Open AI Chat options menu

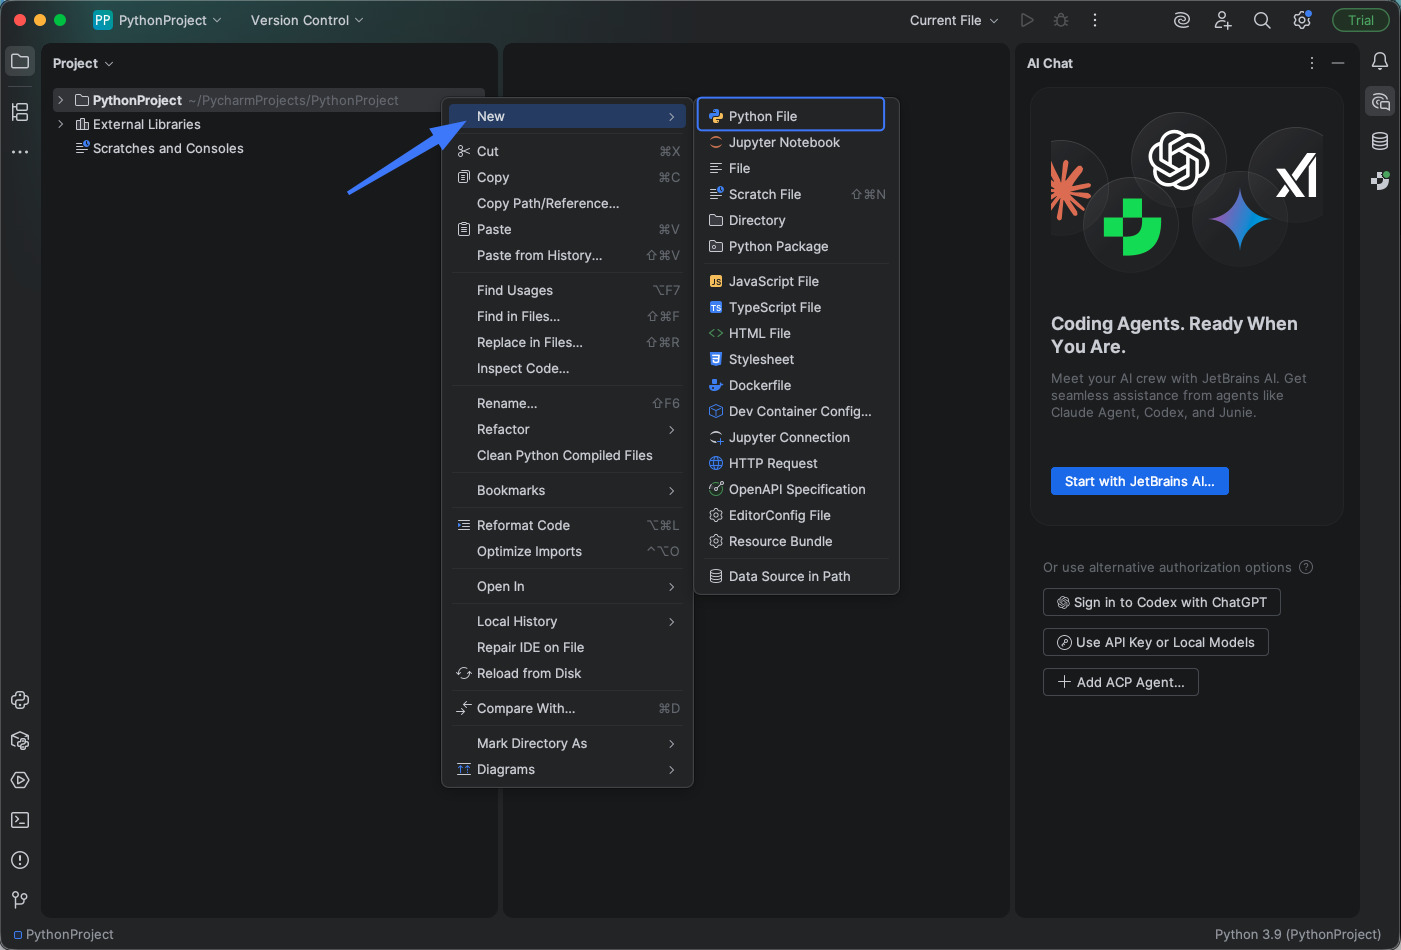coord(1312,63)
